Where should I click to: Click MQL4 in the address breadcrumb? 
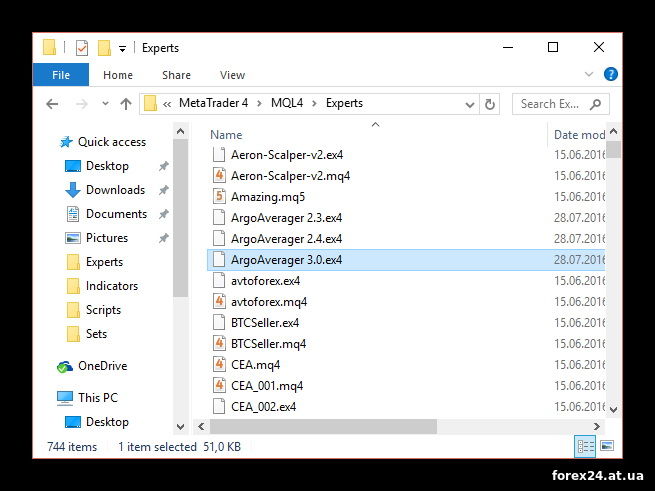point(287,103)
